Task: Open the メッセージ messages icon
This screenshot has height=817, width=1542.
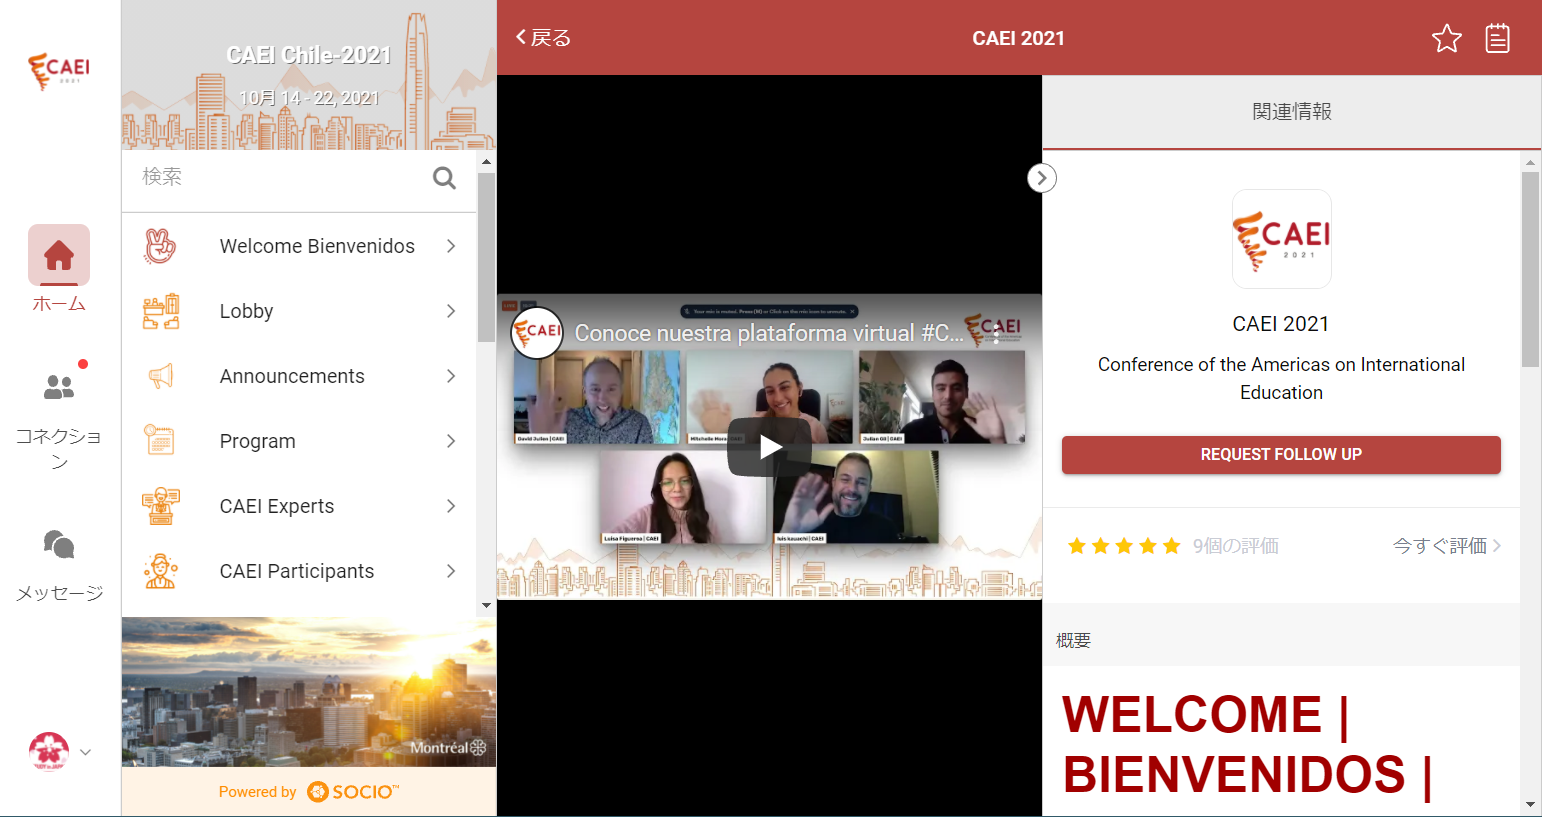Action: tap(59, 545)
